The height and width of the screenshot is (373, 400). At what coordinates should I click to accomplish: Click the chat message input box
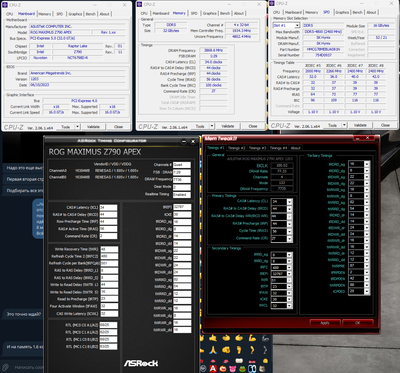point(29,367)
